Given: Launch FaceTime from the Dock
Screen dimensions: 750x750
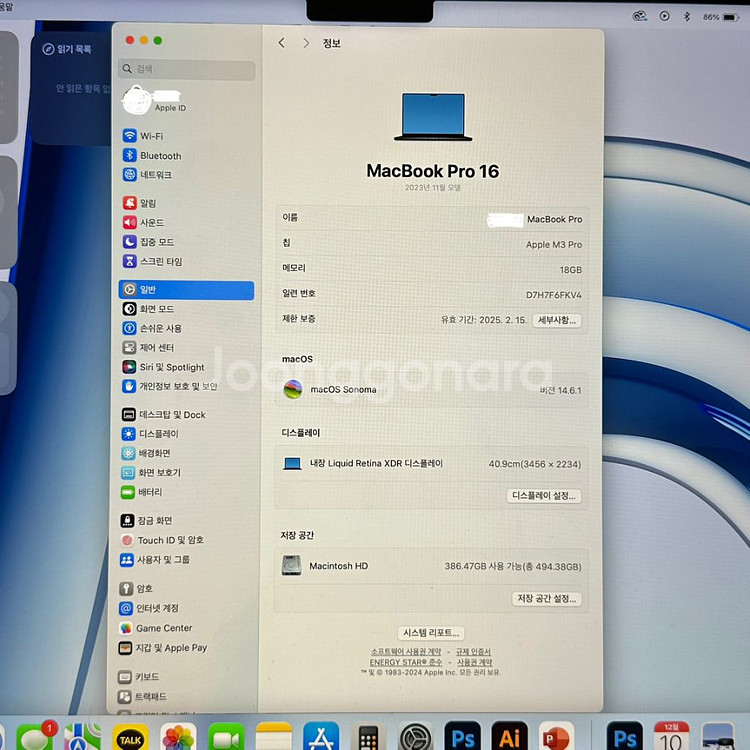Looking at the screenshot, I should coord(226,737).
